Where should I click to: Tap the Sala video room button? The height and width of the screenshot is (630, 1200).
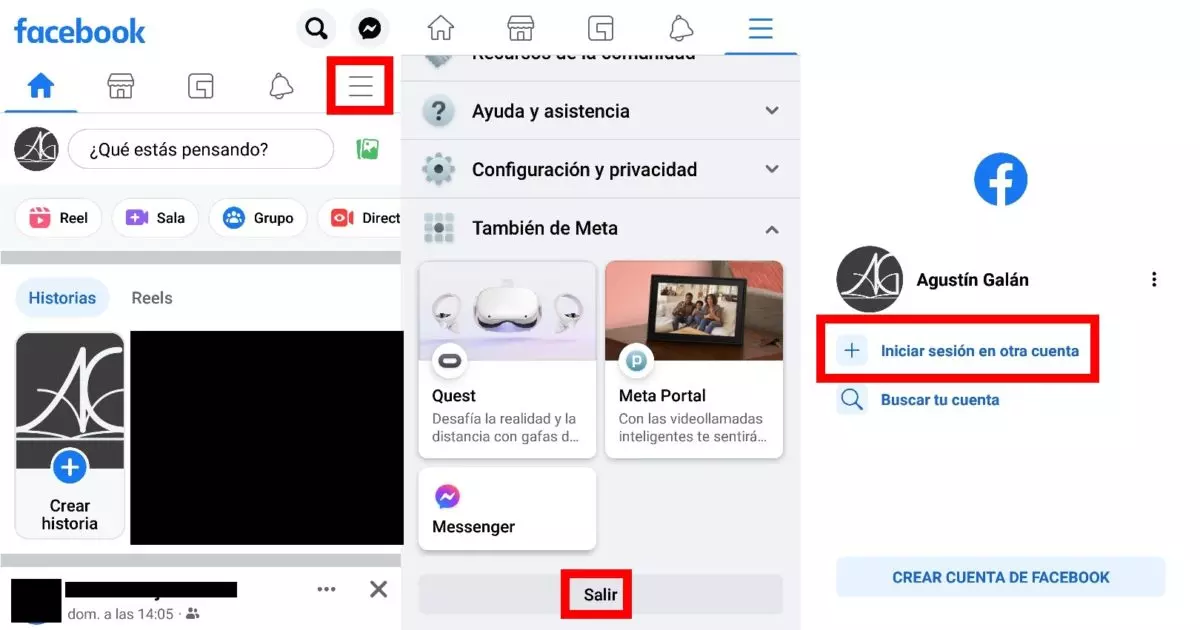point(155,218)
